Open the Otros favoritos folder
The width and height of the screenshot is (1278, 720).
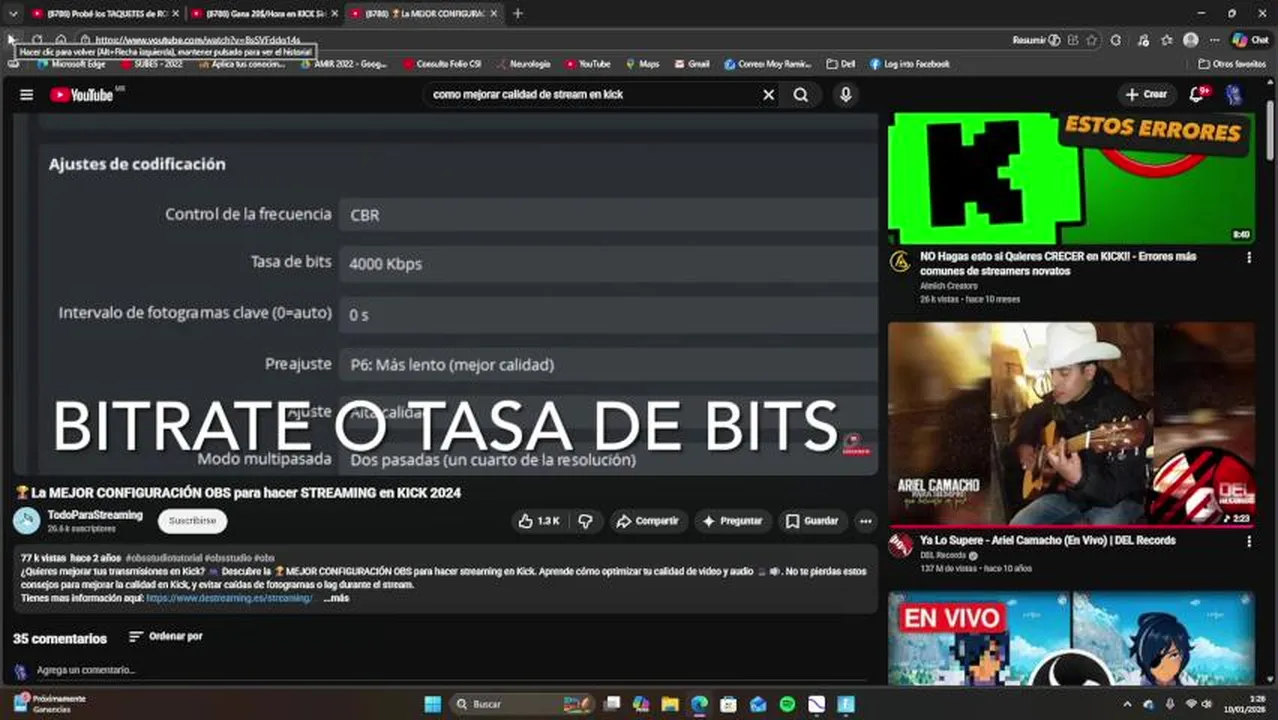(x=1232, y=63)
